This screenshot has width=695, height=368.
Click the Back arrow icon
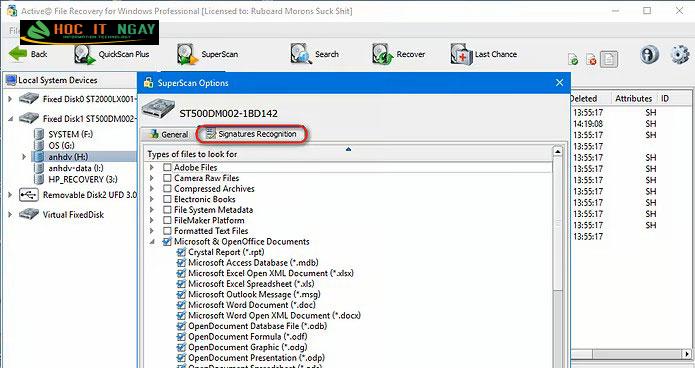pos(18,54)
